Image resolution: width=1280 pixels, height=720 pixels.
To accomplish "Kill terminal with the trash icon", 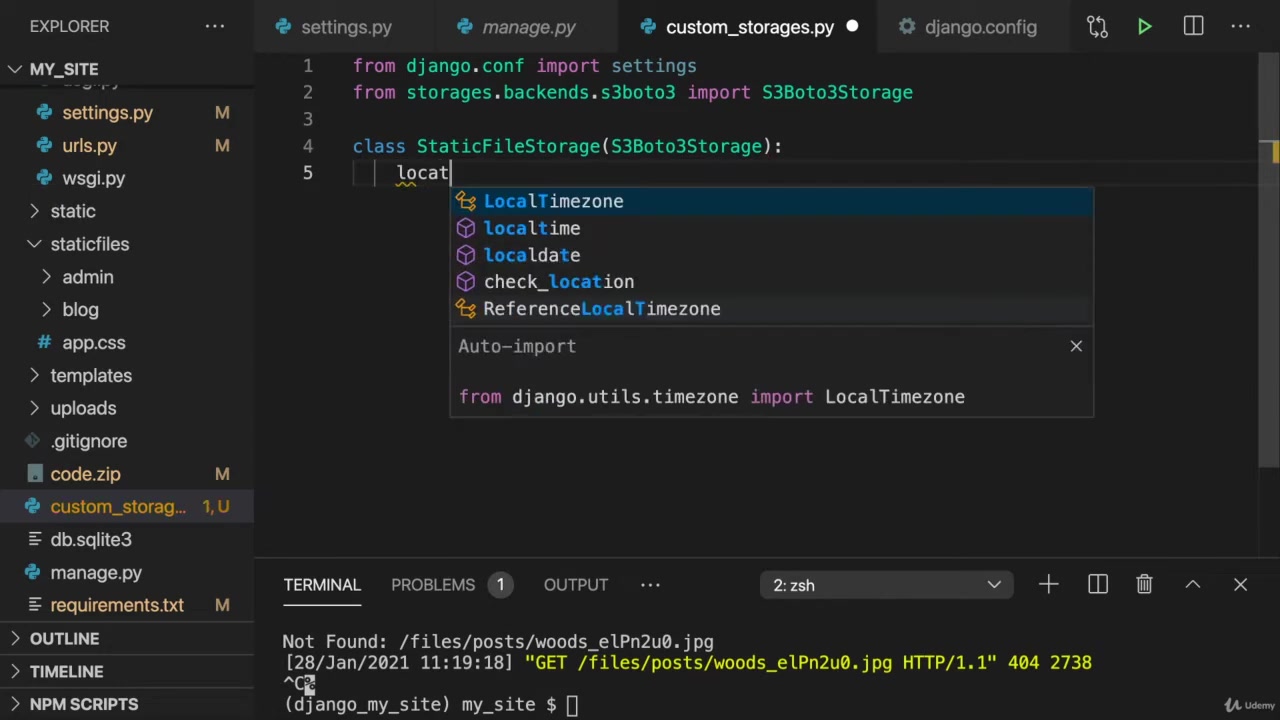I will click(x=1144, y=585).
